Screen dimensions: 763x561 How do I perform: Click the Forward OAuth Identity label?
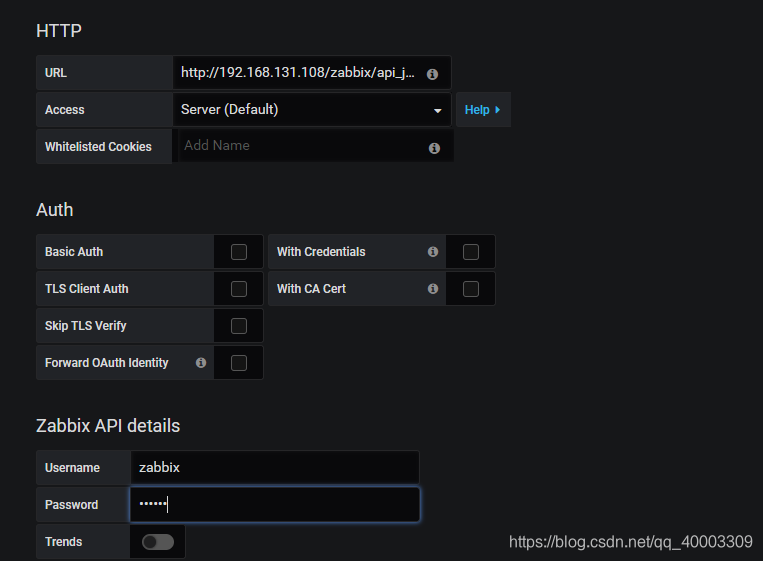pos(107,363)
